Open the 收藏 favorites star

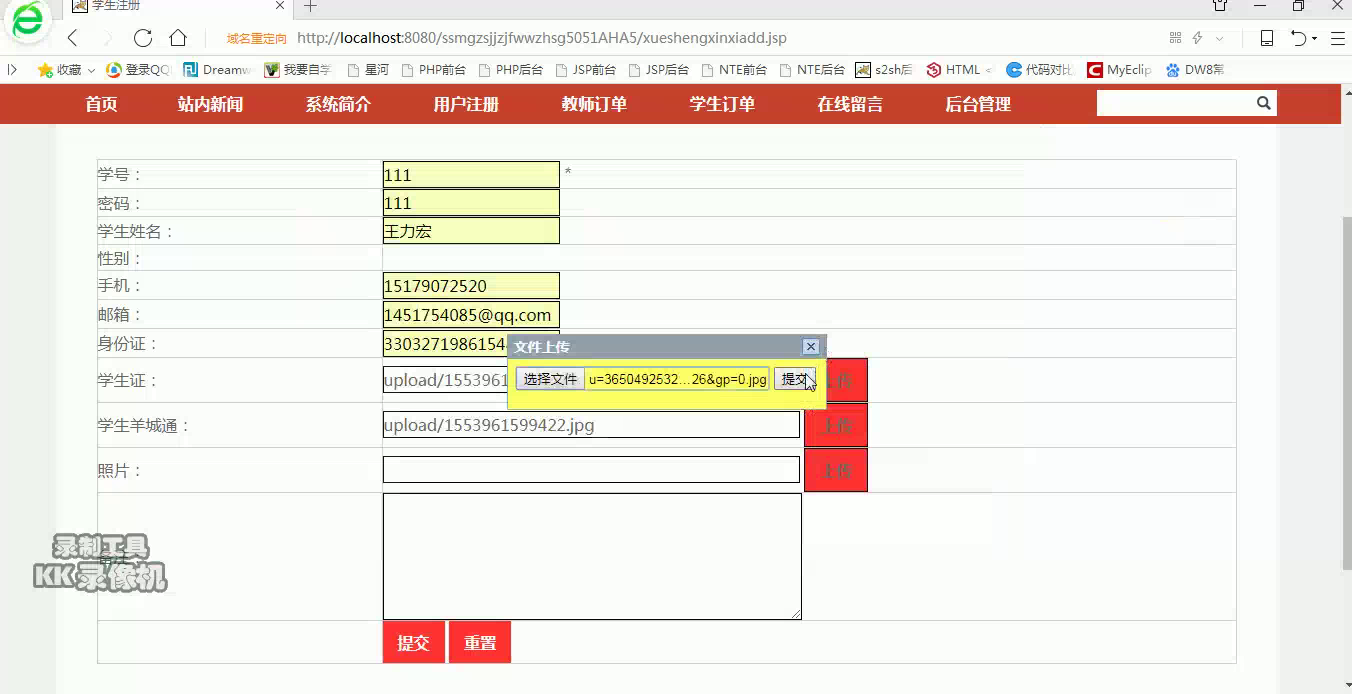[x=59, y=70]
